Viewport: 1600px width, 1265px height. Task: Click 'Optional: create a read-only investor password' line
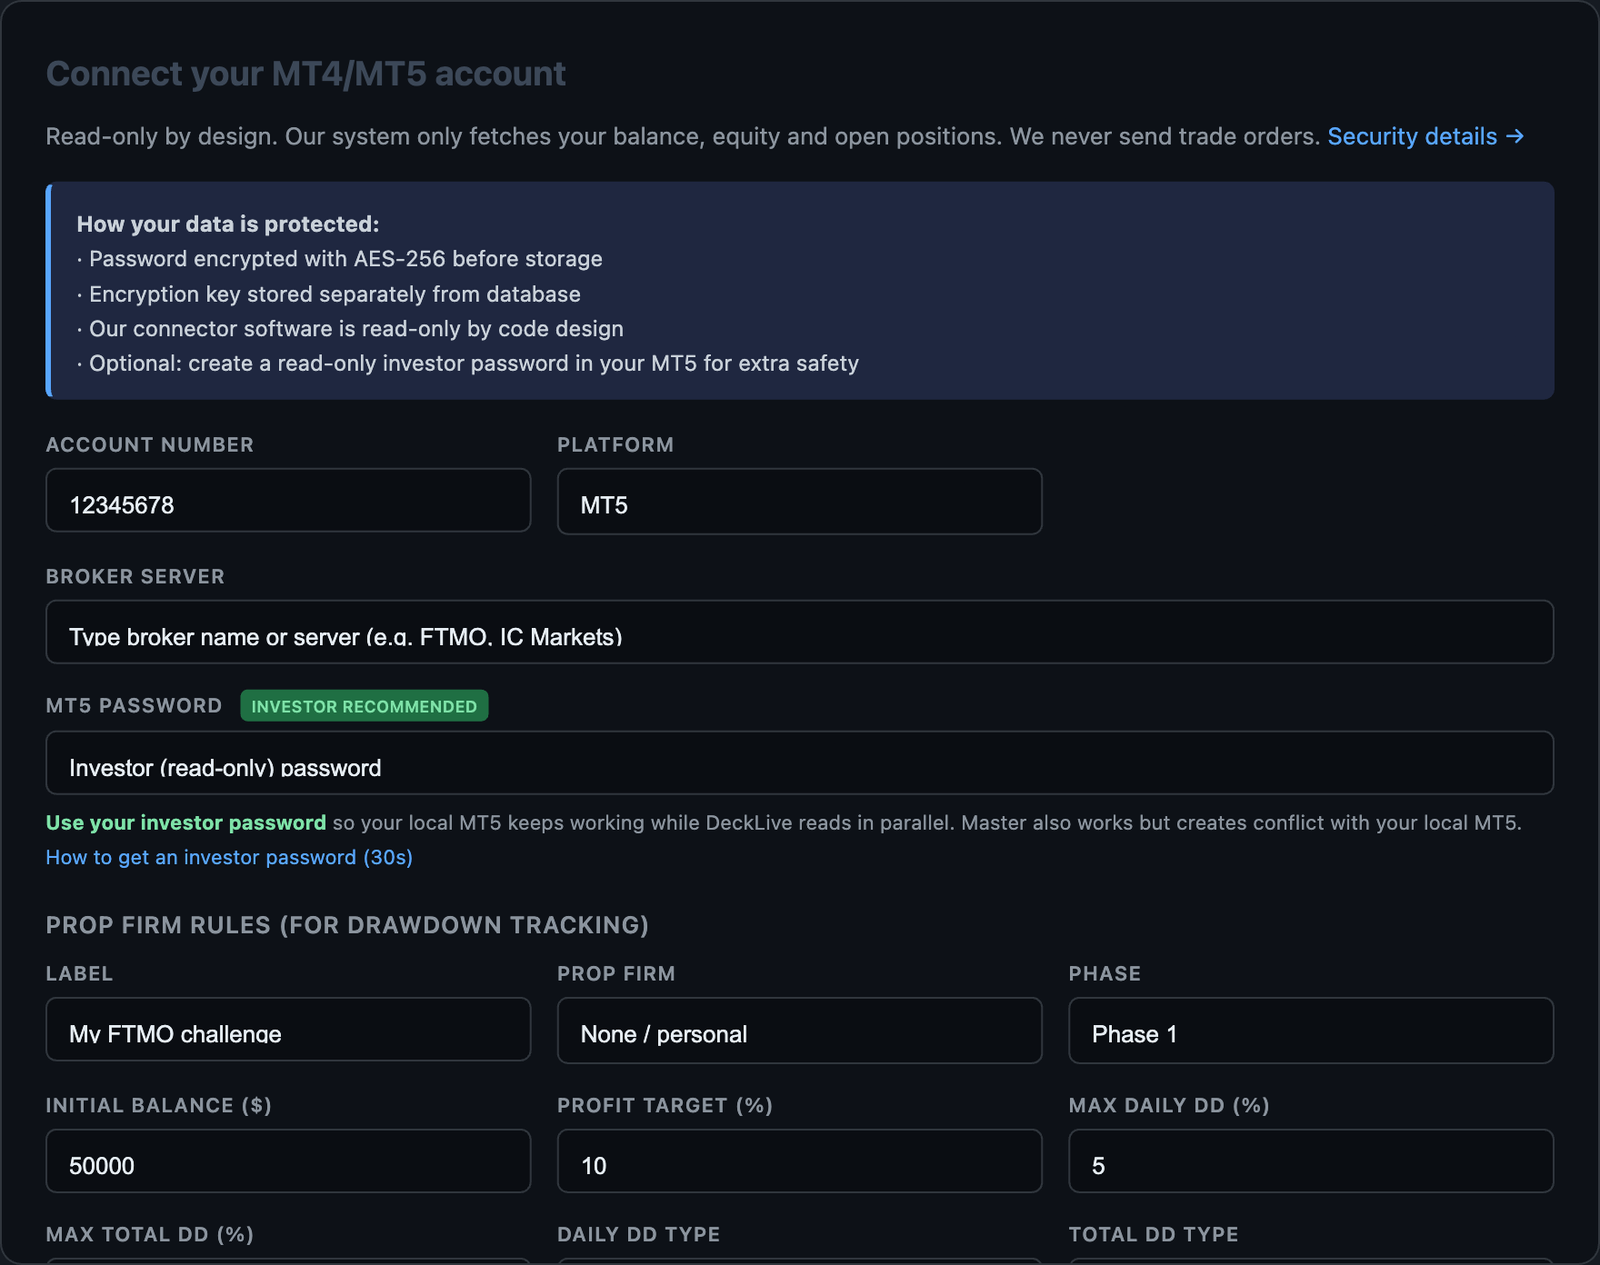[468, 363]
